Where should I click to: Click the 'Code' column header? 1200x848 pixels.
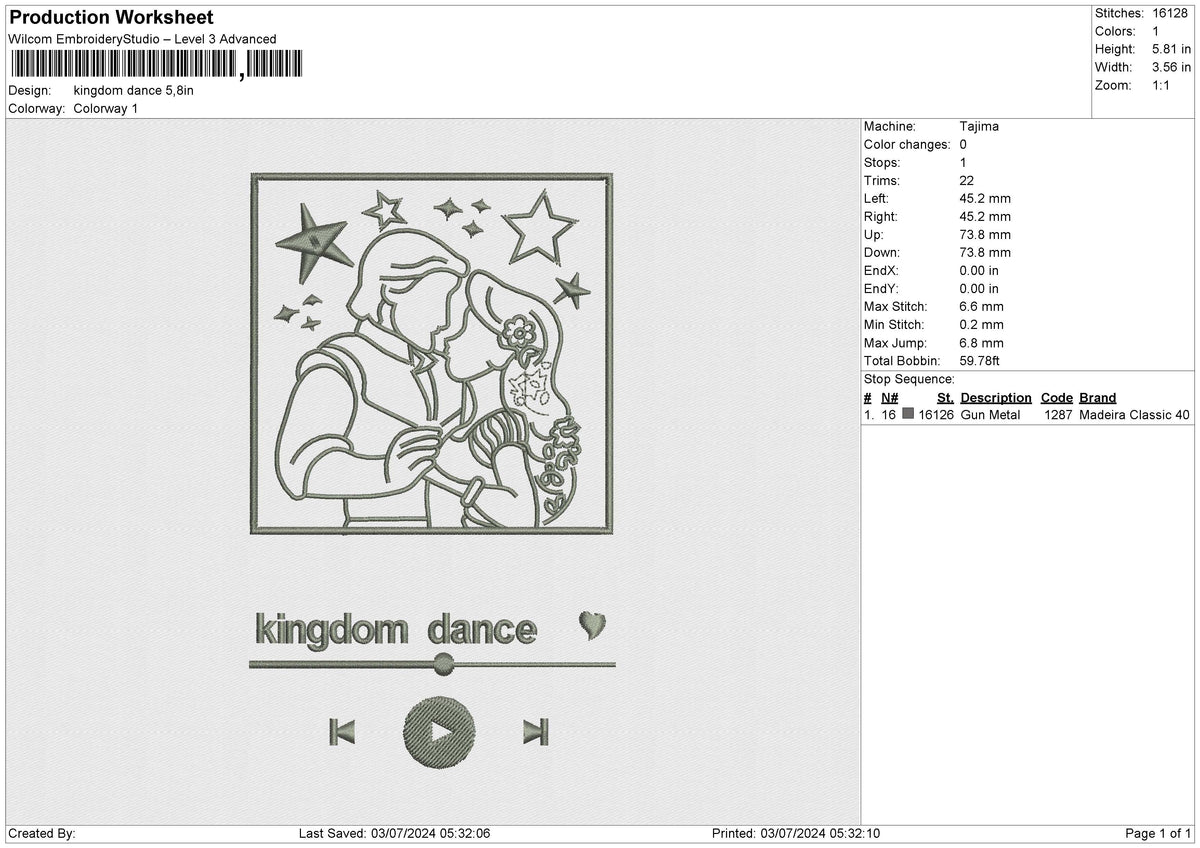[1056, 397]
